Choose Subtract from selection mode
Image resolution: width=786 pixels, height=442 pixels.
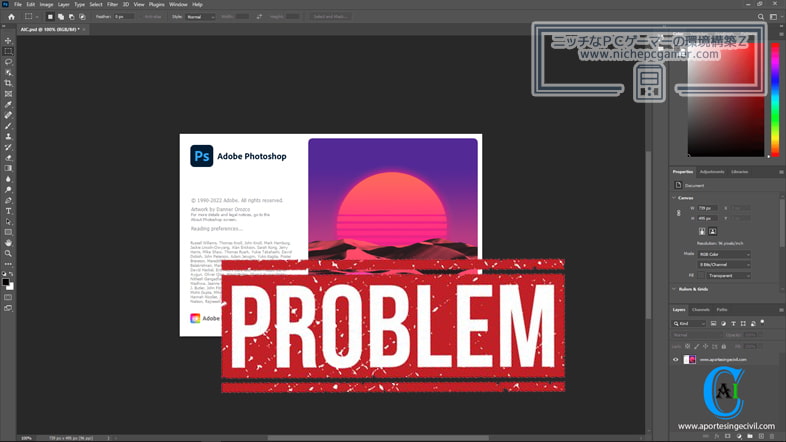coord(71,17)
